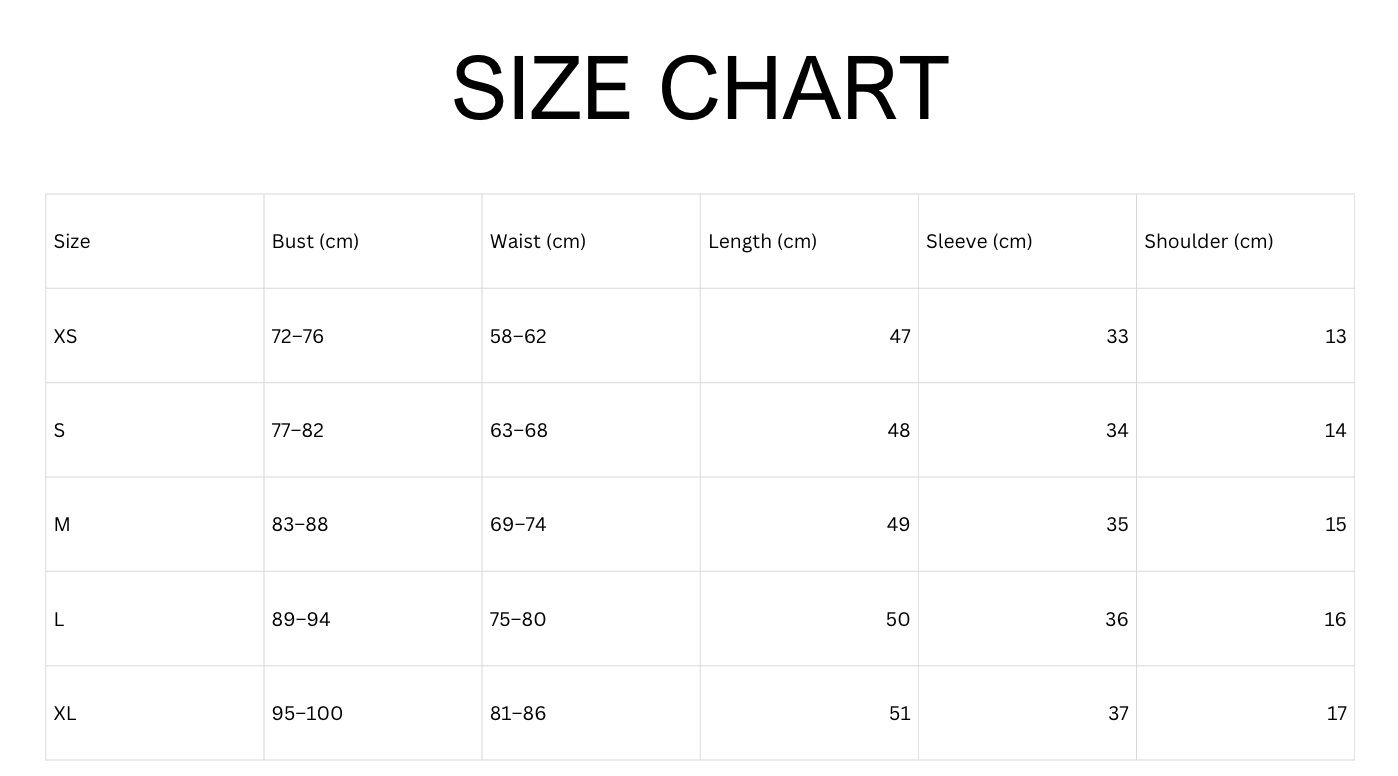Select the sleeve value 35
The height and width of the screenshot is (776, 1398).
(x=1117, y=524)
